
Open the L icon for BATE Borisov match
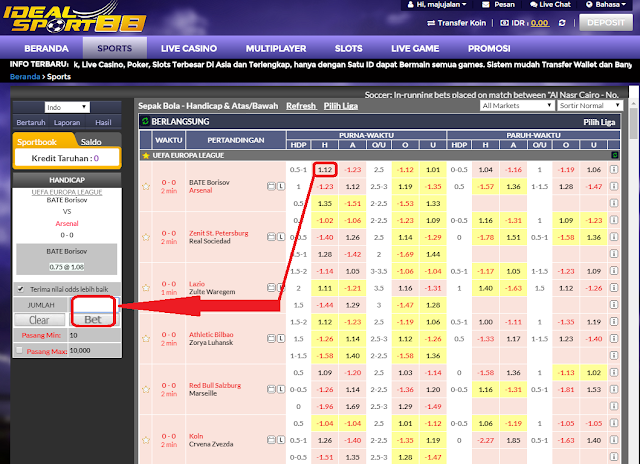(281, 186)
